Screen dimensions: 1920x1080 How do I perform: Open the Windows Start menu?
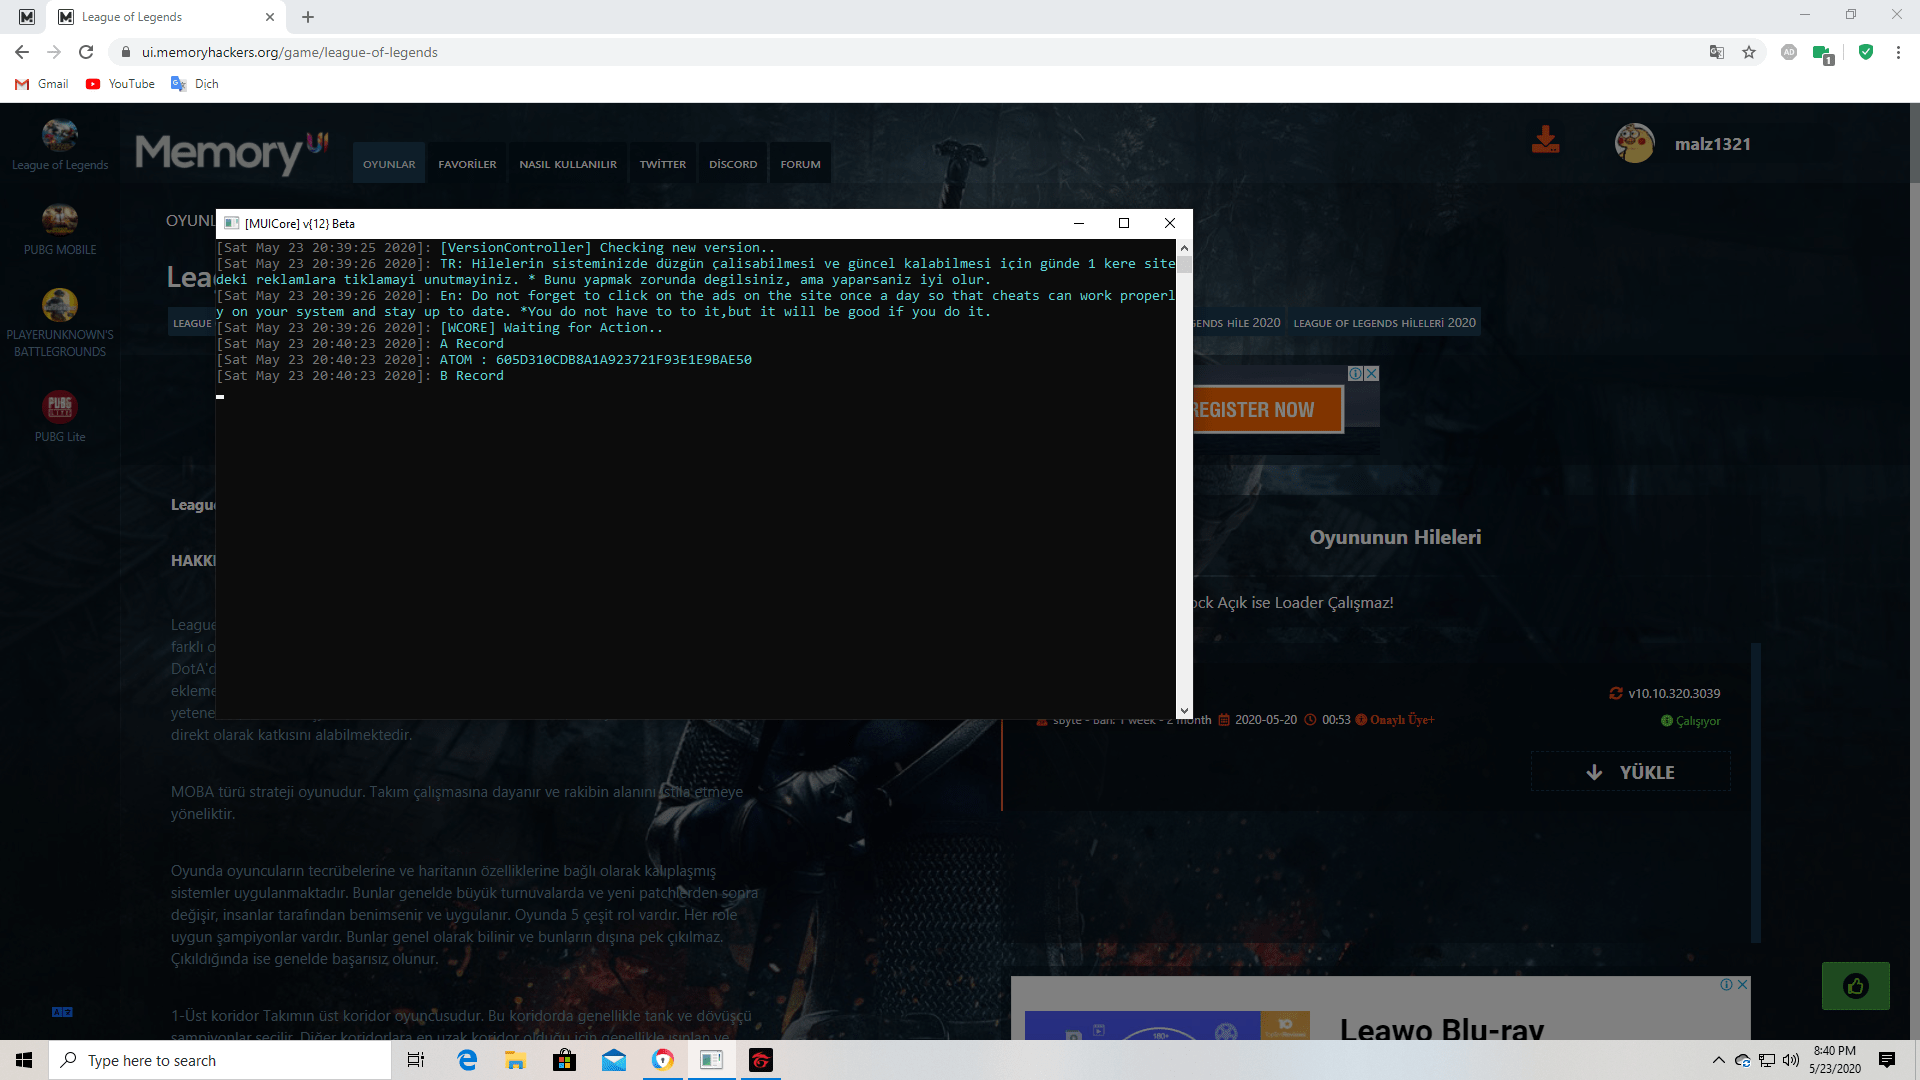(24, 1060)
